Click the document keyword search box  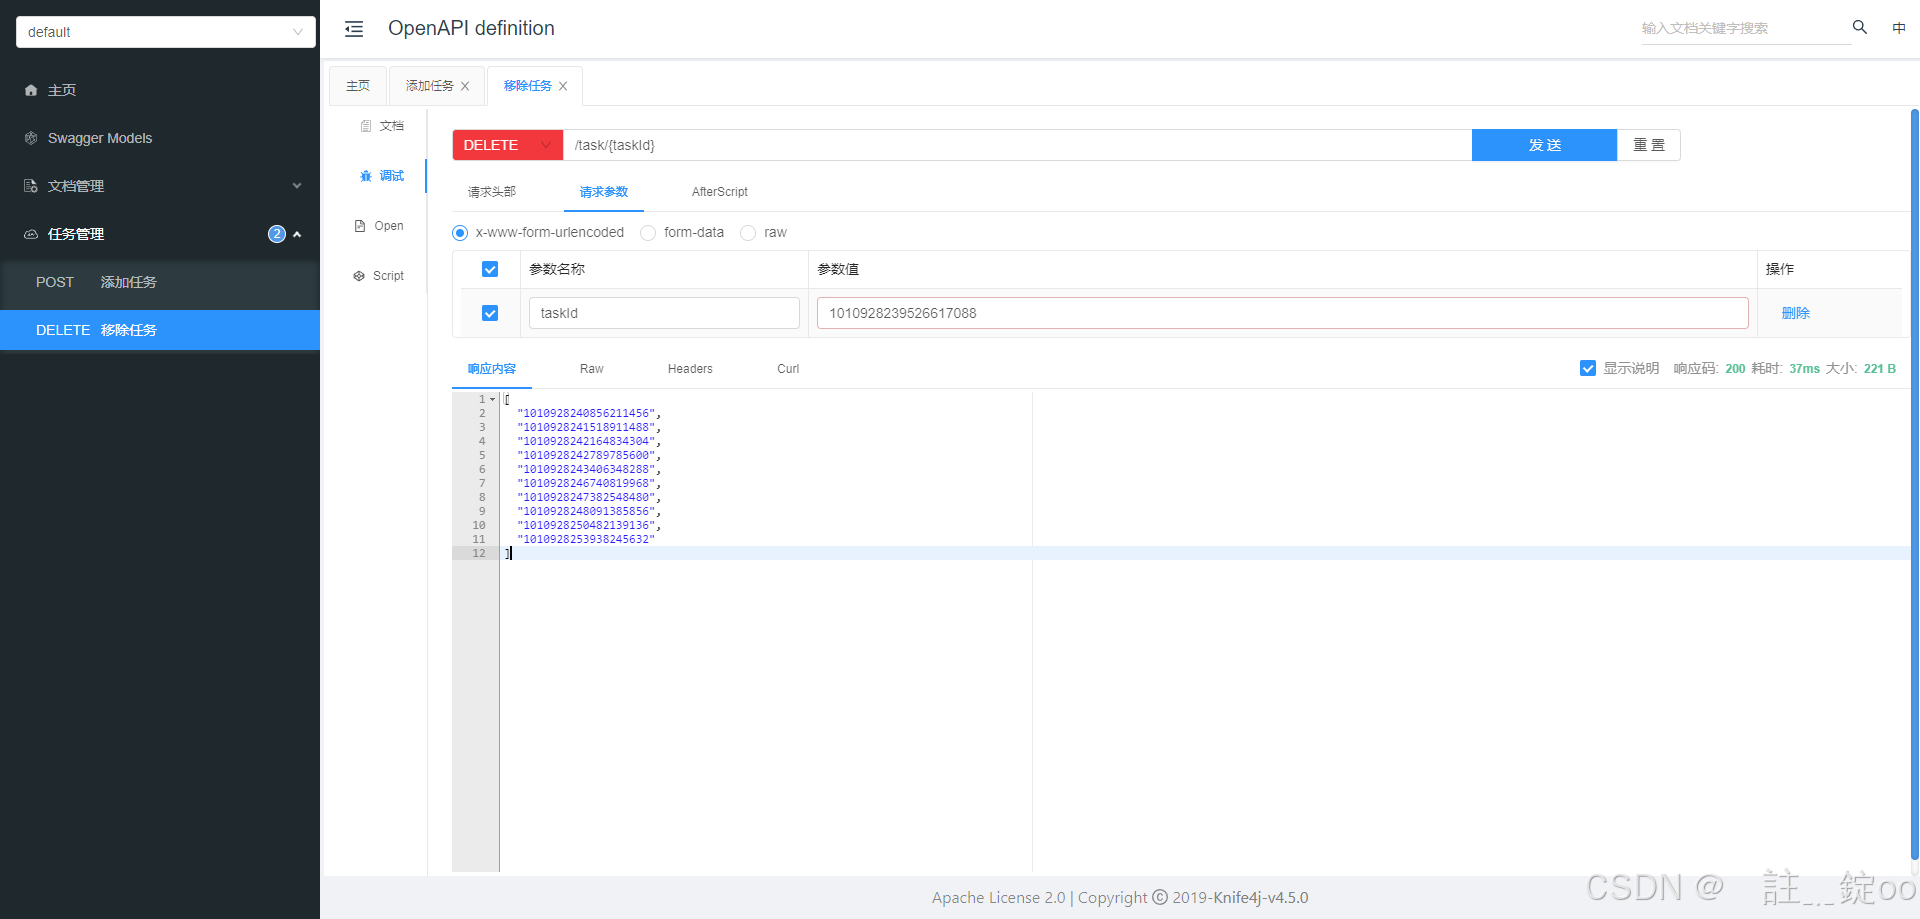pyautogui.click(x=1745, y=28)
